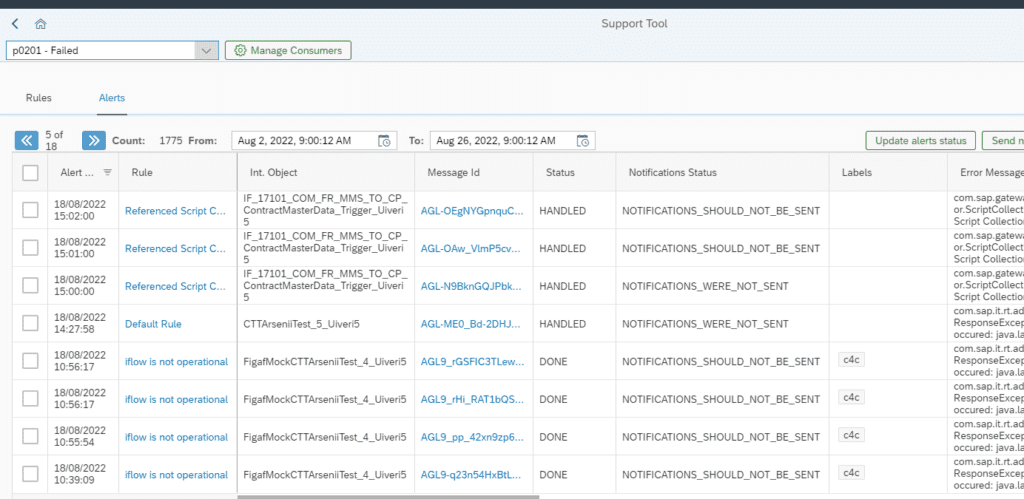1024x499 pixels.
Task: Select checkbox for 15:01:00 alert row
Action: point(30,248)
